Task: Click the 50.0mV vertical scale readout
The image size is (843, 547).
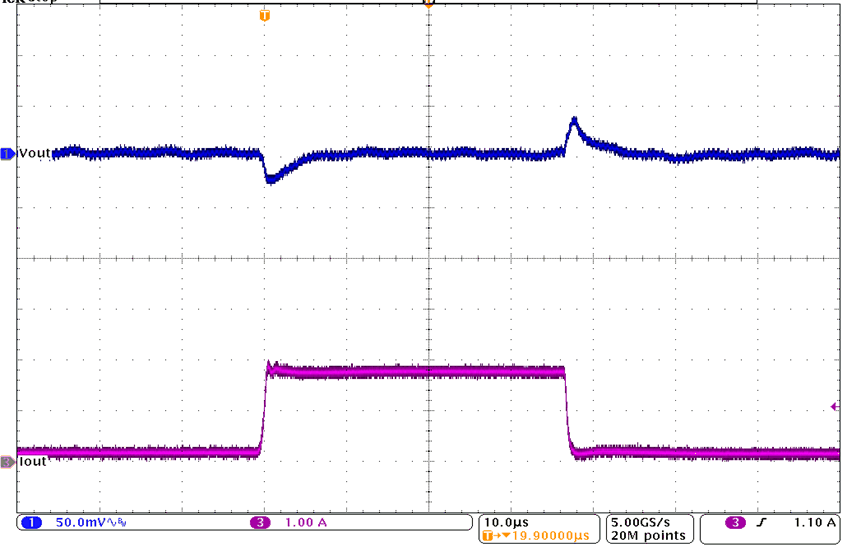Action: [x=82, y=523]
